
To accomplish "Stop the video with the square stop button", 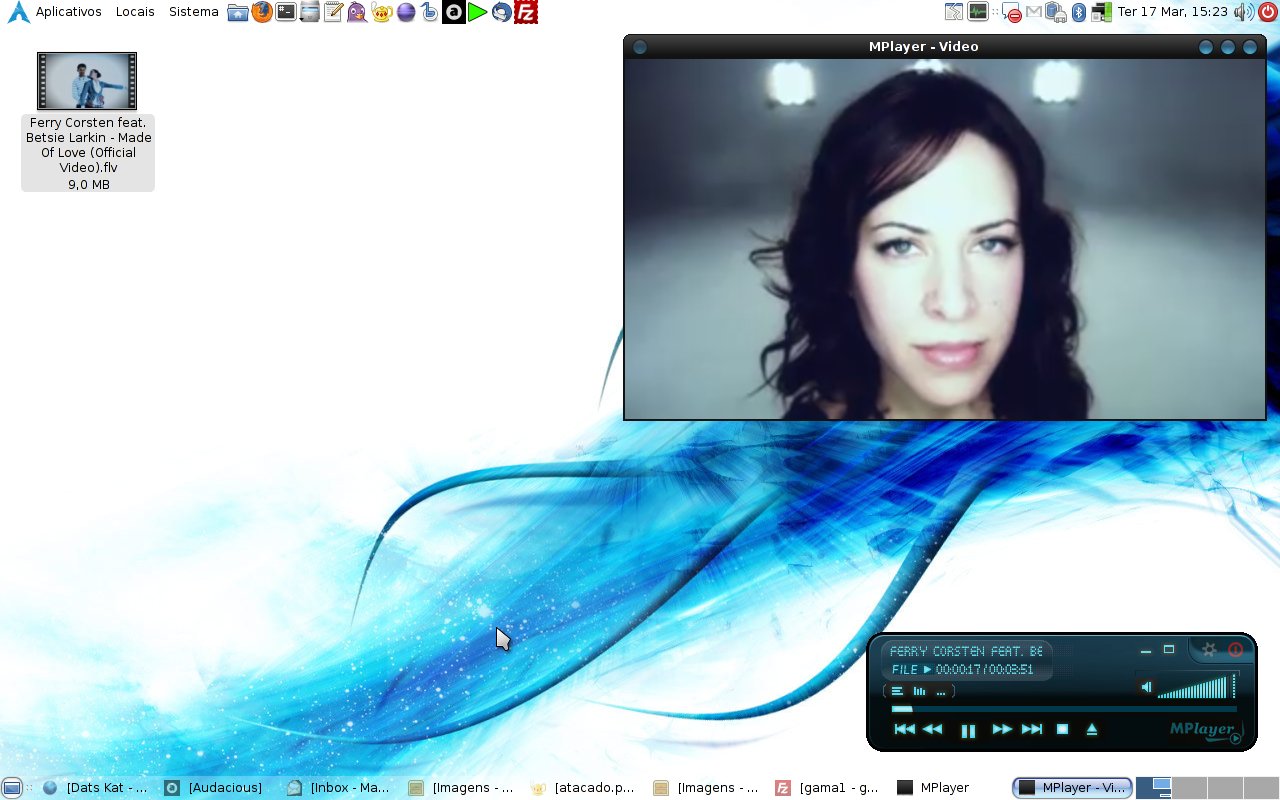I will [x=1062, y=730].
